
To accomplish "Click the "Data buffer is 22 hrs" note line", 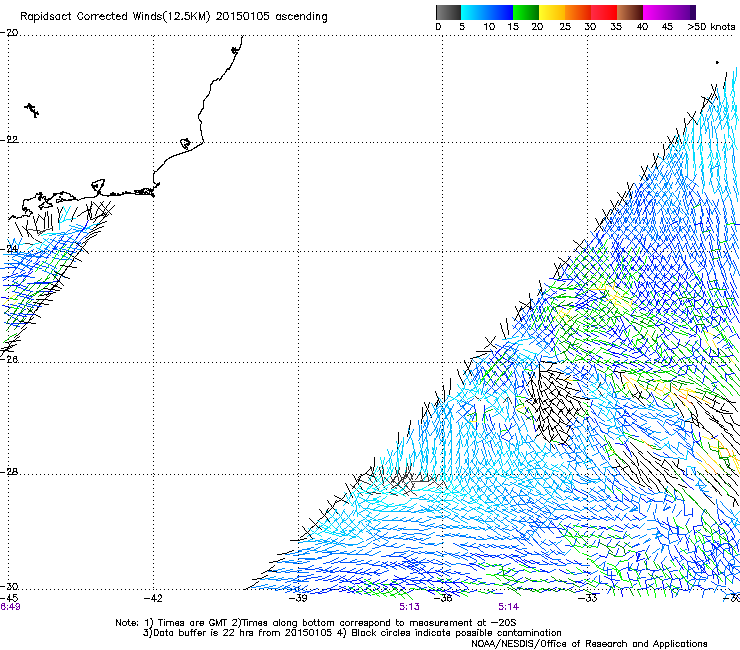I will (x=352, y=633).
